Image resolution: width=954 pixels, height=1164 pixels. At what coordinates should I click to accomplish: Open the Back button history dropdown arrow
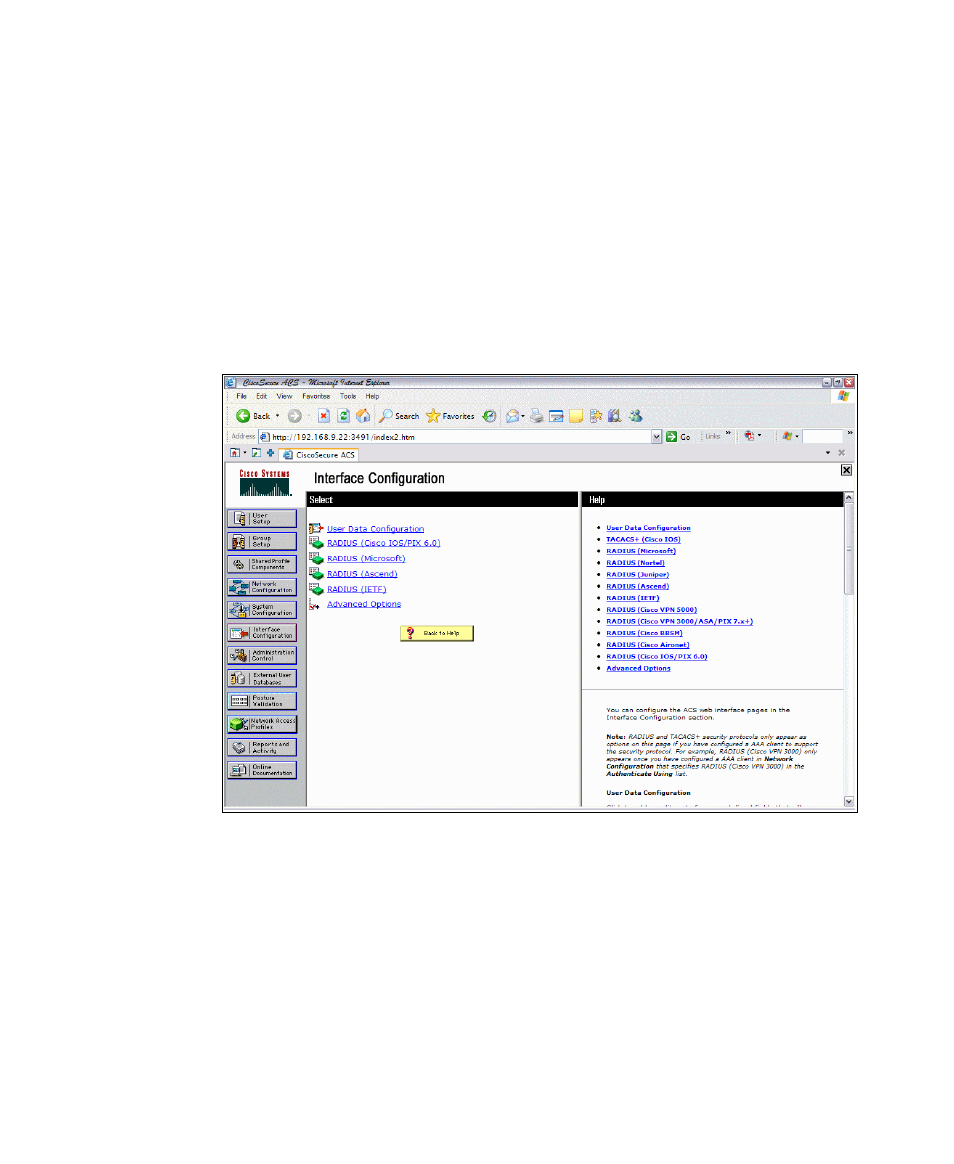tap(278, 416)
